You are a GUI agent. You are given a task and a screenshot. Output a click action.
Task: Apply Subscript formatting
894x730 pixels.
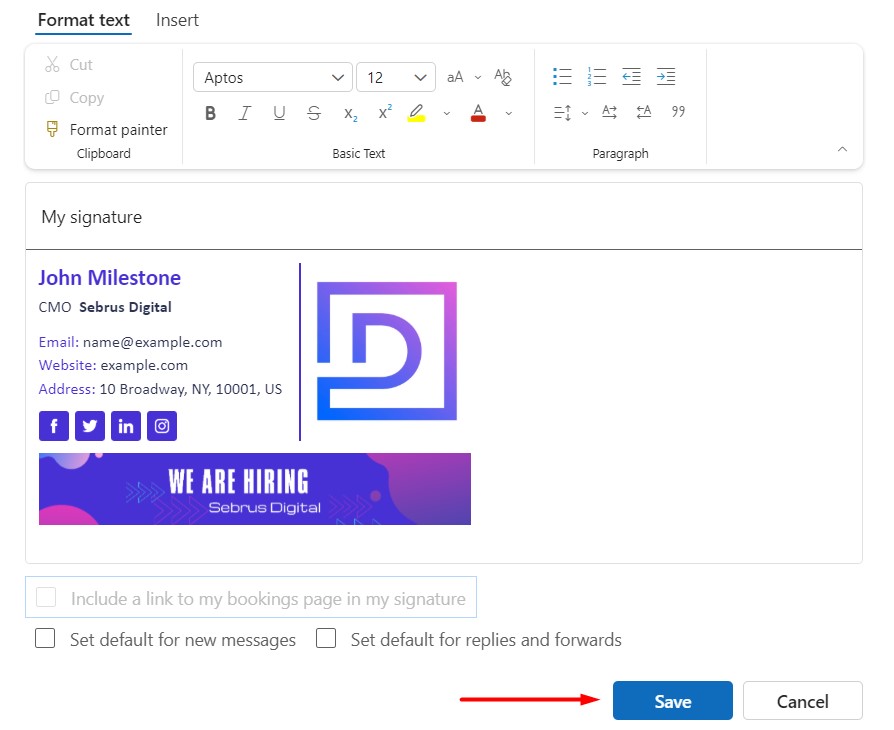point(350,114)
